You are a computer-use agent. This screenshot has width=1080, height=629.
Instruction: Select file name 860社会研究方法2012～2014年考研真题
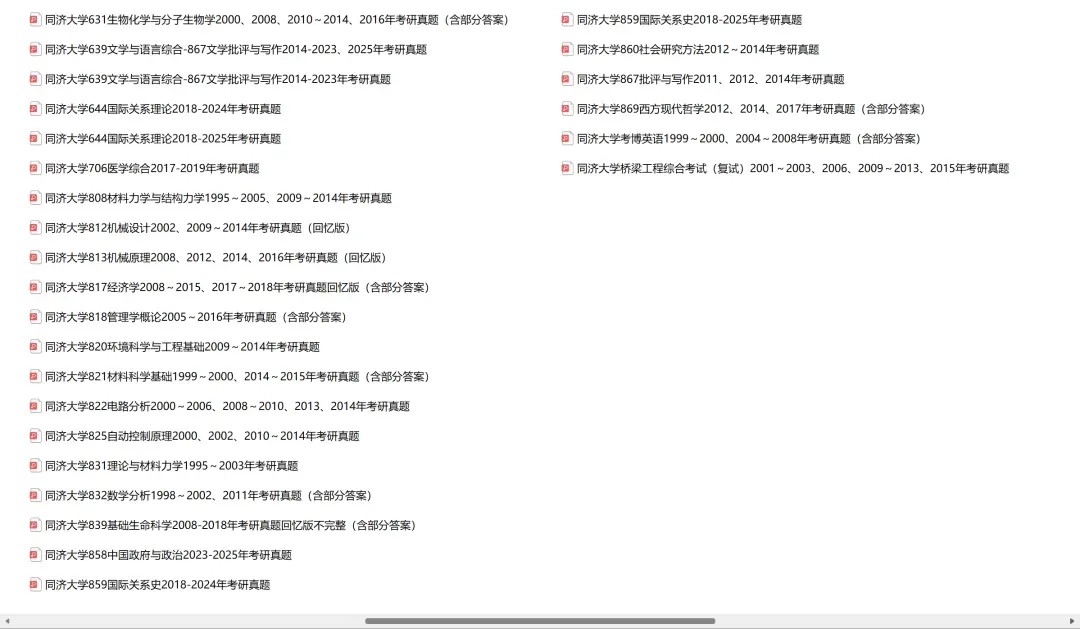pyautogui.click(x=698, y=50)
